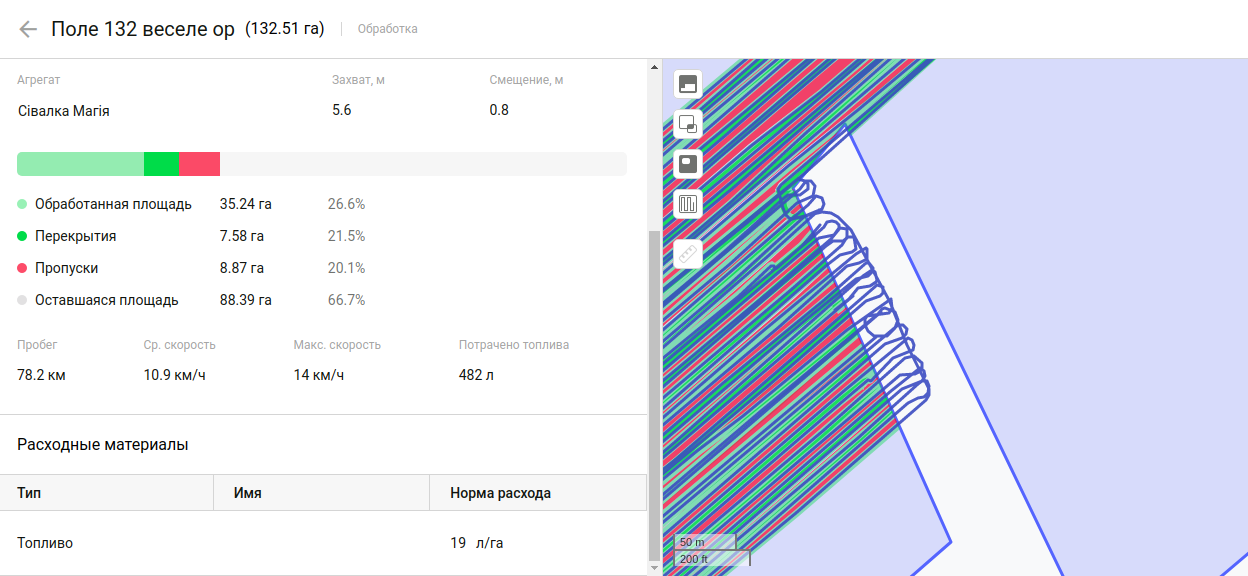This screenshot has height=576, width=1248.
Task: Click the back arrow next to field title
Action: [x=28, y=29]
